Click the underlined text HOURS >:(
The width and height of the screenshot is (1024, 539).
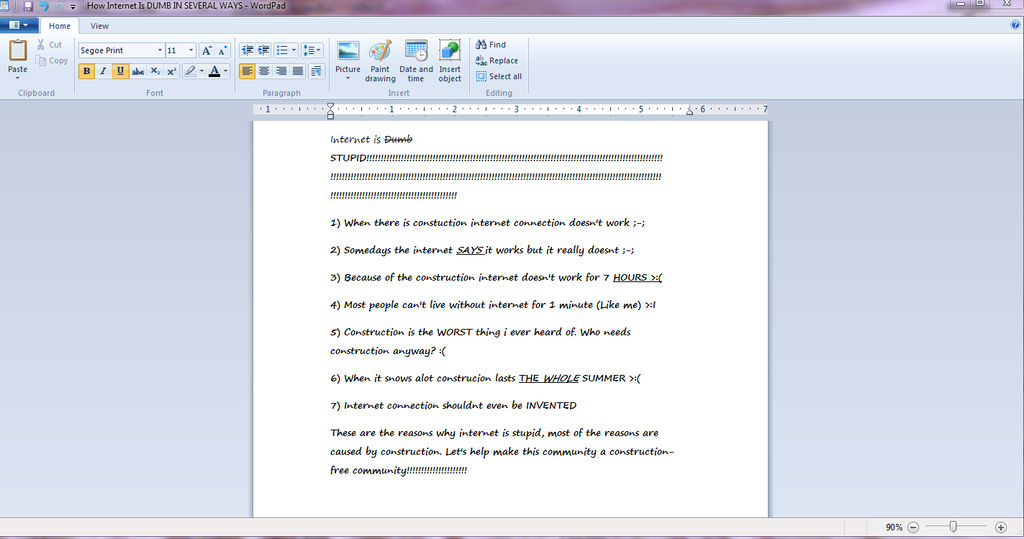tap(637, 278)
